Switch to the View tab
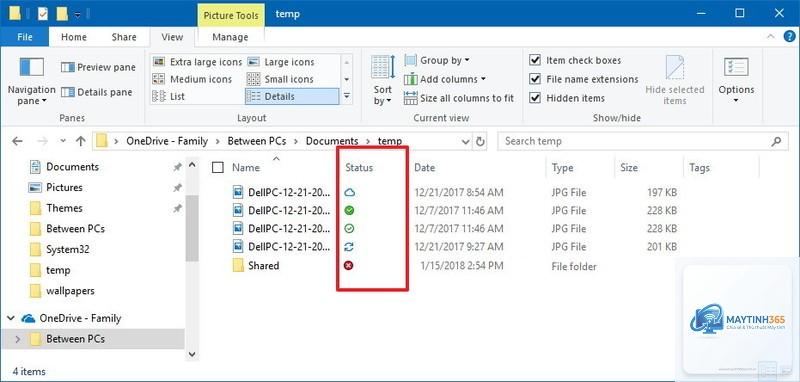The image size is (800, 382). [172, 37]
